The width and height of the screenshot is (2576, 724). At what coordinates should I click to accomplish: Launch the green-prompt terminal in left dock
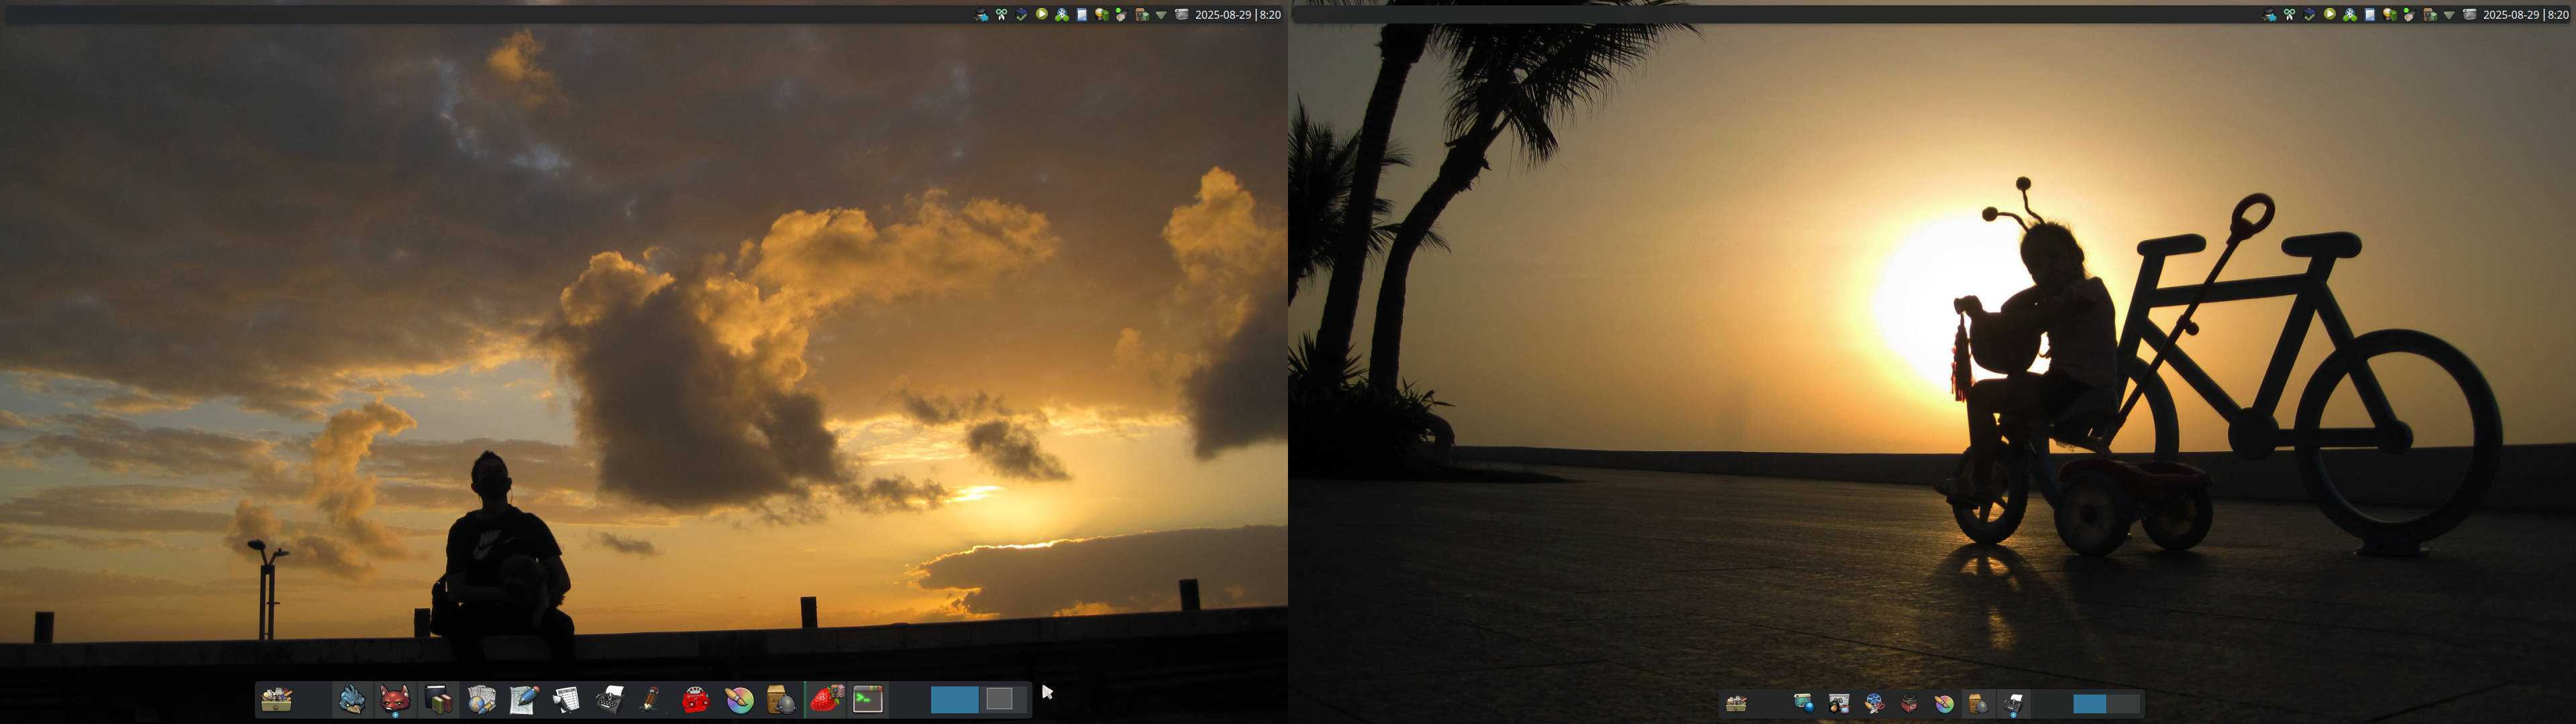pos(868,700)
